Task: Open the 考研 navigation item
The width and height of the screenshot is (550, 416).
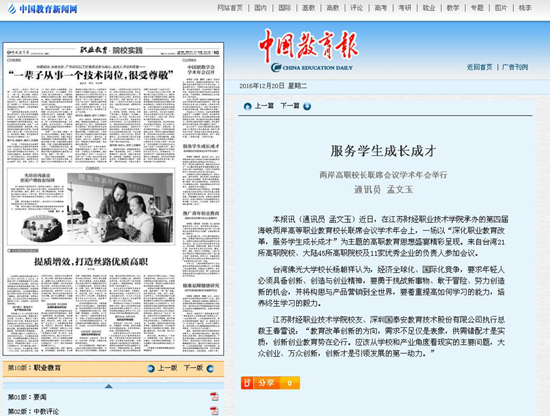Action: 405,8
